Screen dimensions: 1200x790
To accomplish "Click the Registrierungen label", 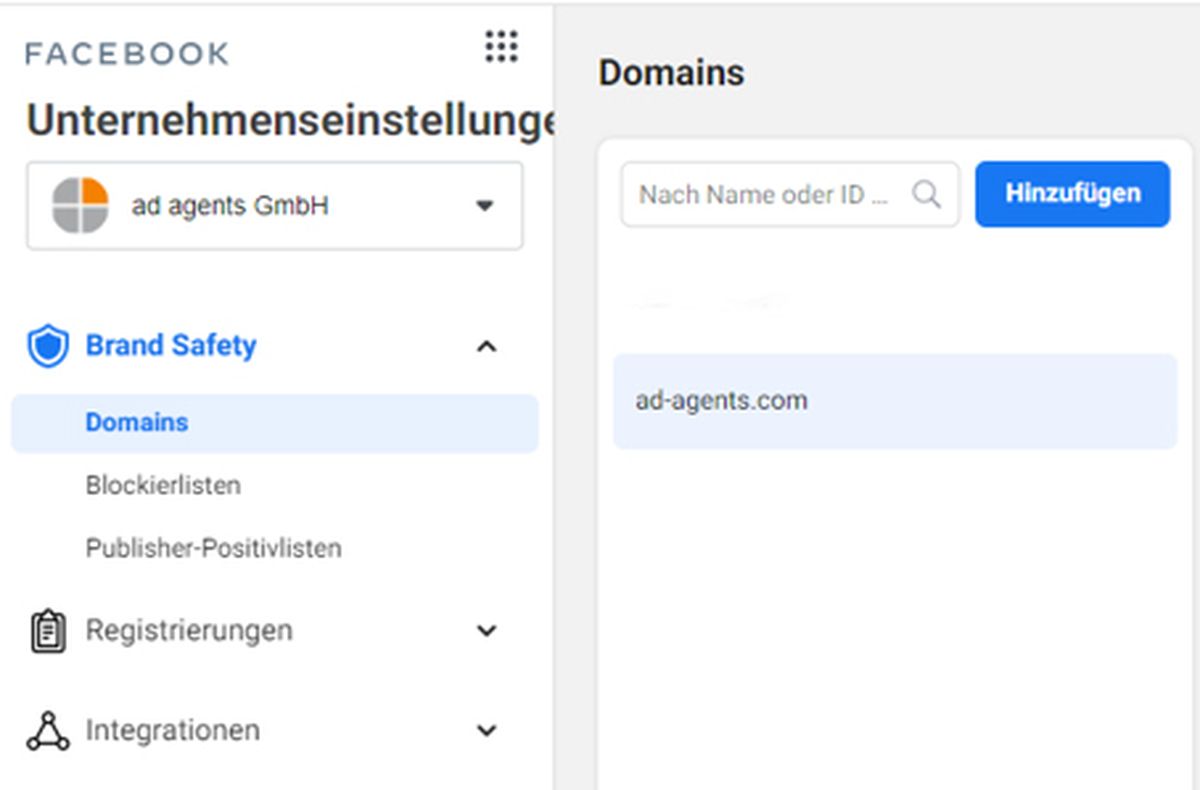I will click(x=189, y=631).
